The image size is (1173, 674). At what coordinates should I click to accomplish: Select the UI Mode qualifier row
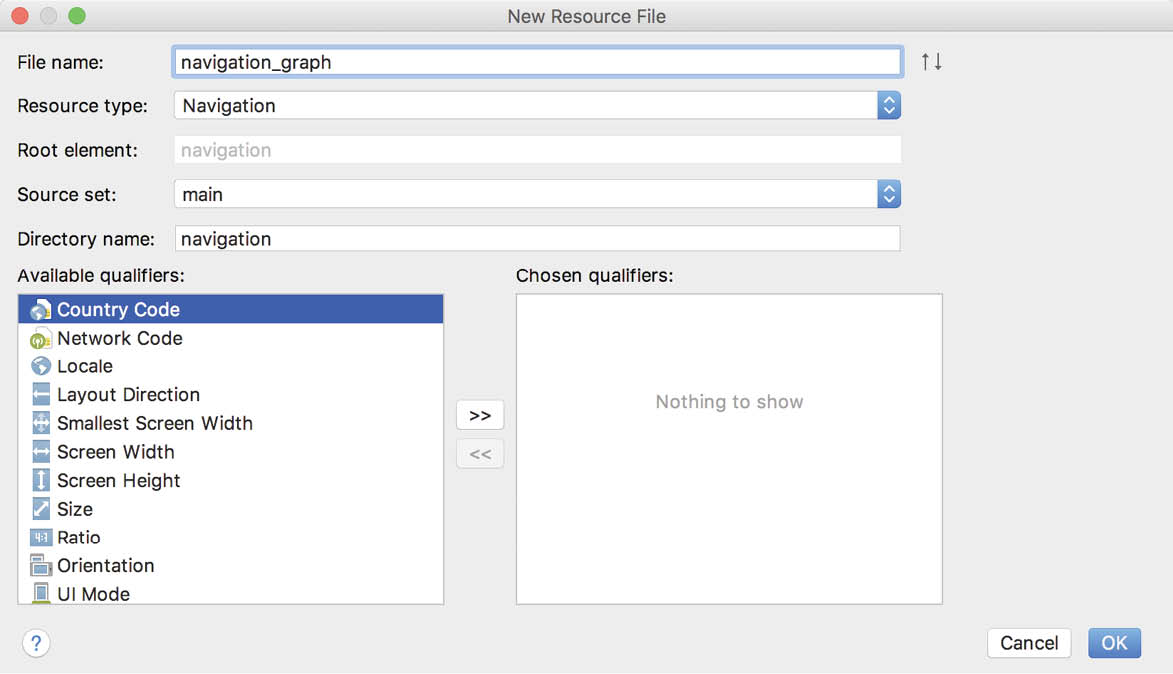coord(230,593)
